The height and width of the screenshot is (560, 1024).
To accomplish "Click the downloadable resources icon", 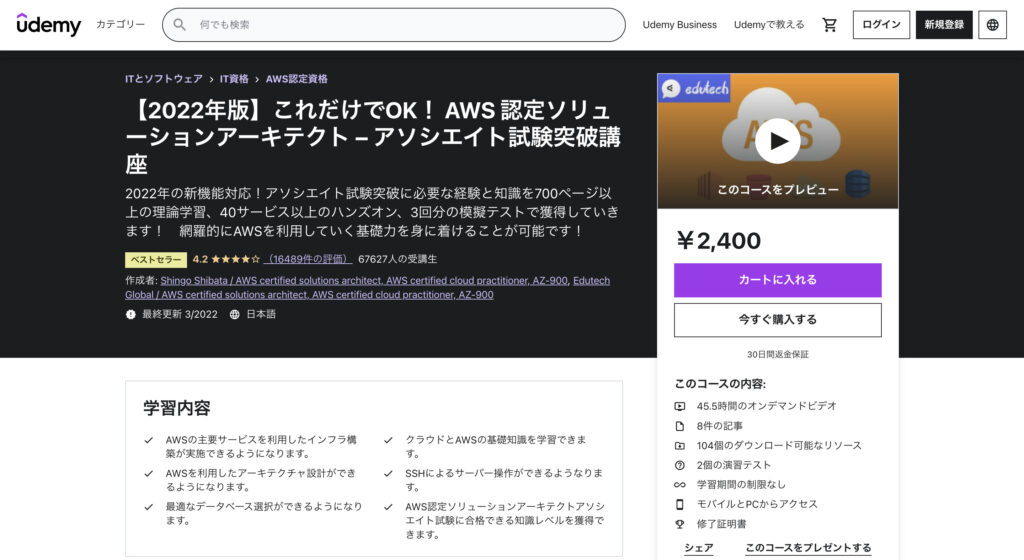I will coord(680,446).
